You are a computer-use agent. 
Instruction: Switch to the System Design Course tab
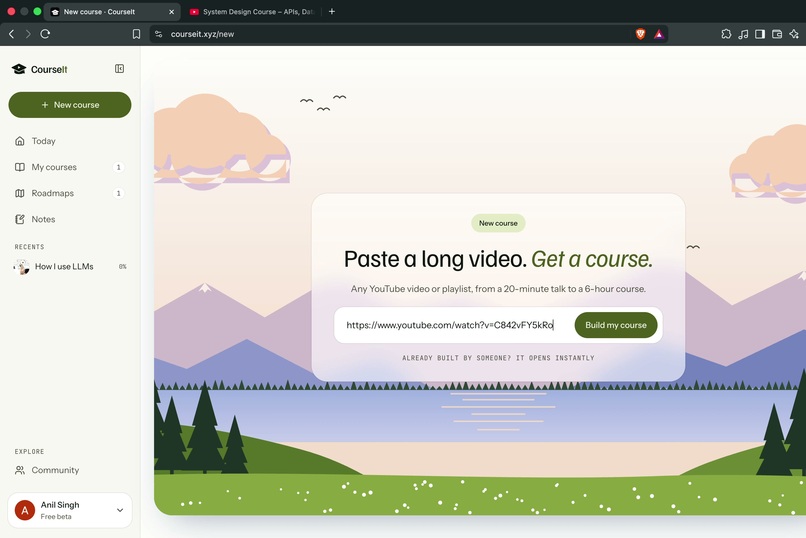pos(251,12)
